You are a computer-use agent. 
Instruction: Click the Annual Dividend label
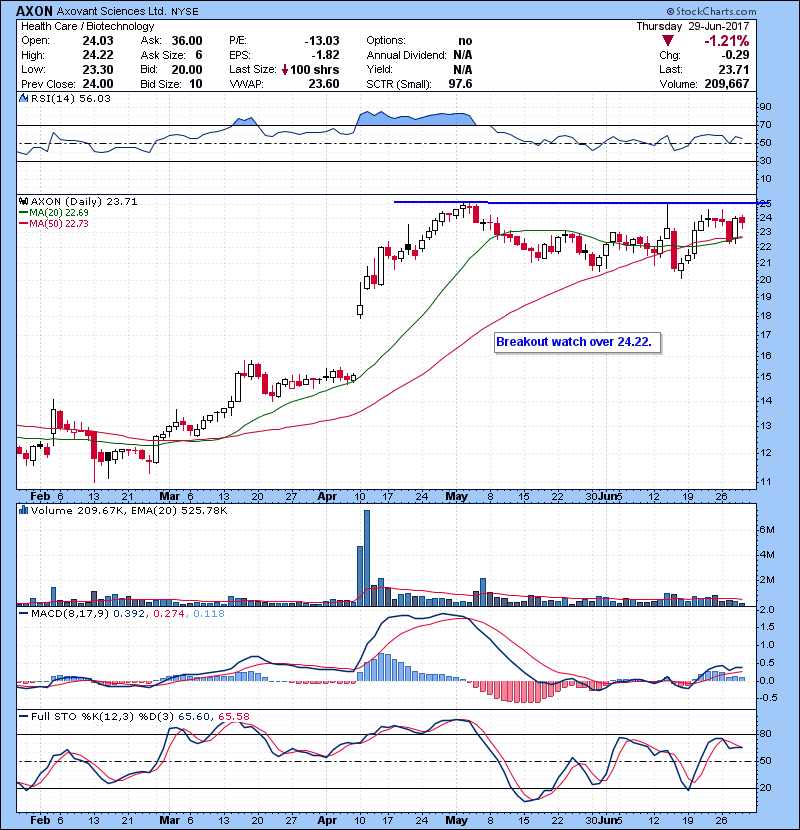[407, 55]
